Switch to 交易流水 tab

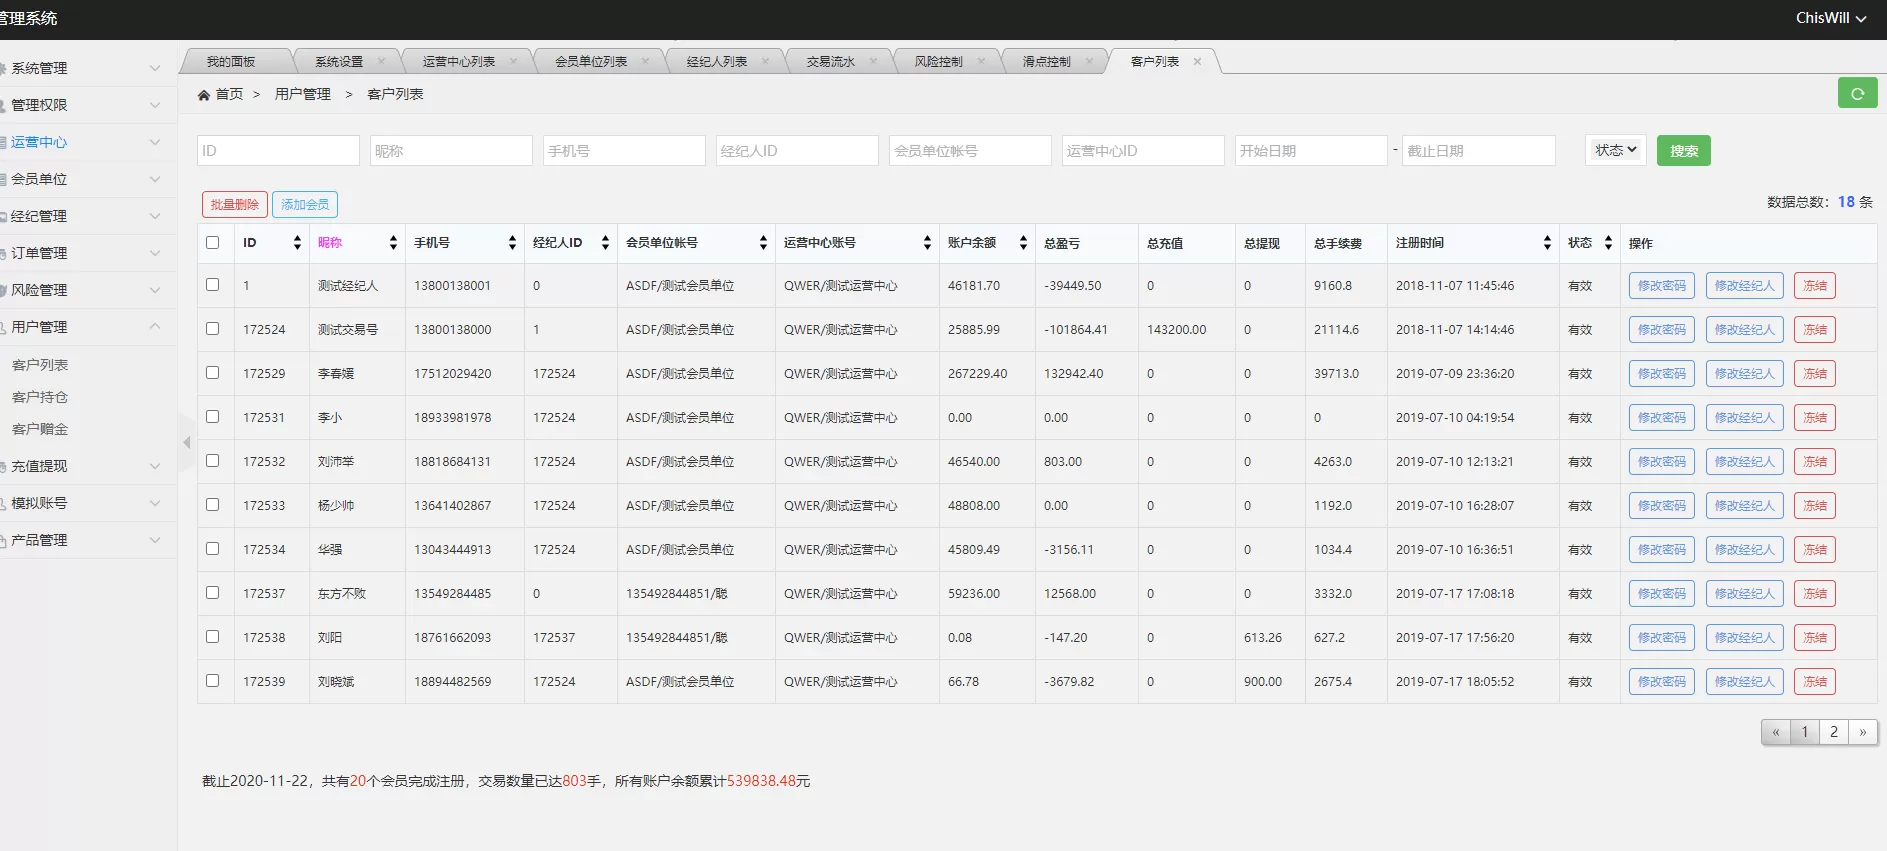click(831, 61)
